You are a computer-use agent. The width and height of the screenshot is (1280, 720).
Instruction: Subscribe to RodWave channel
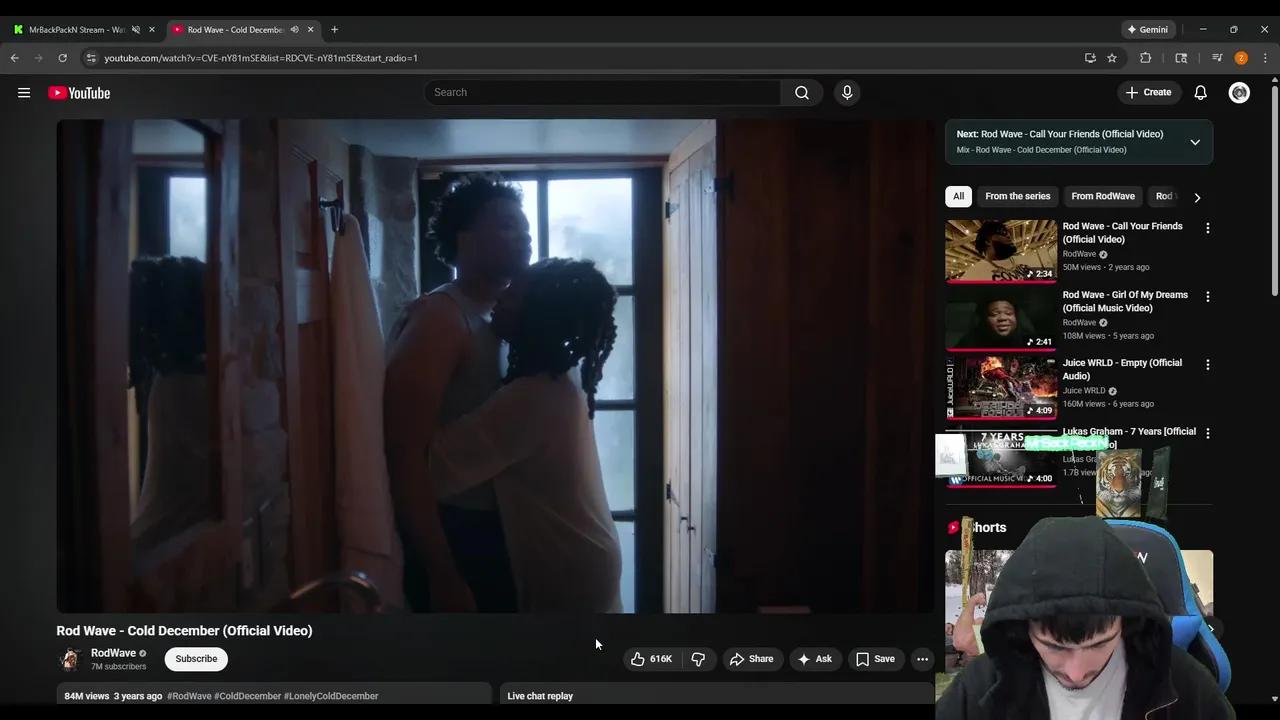(x=196, y=659)
